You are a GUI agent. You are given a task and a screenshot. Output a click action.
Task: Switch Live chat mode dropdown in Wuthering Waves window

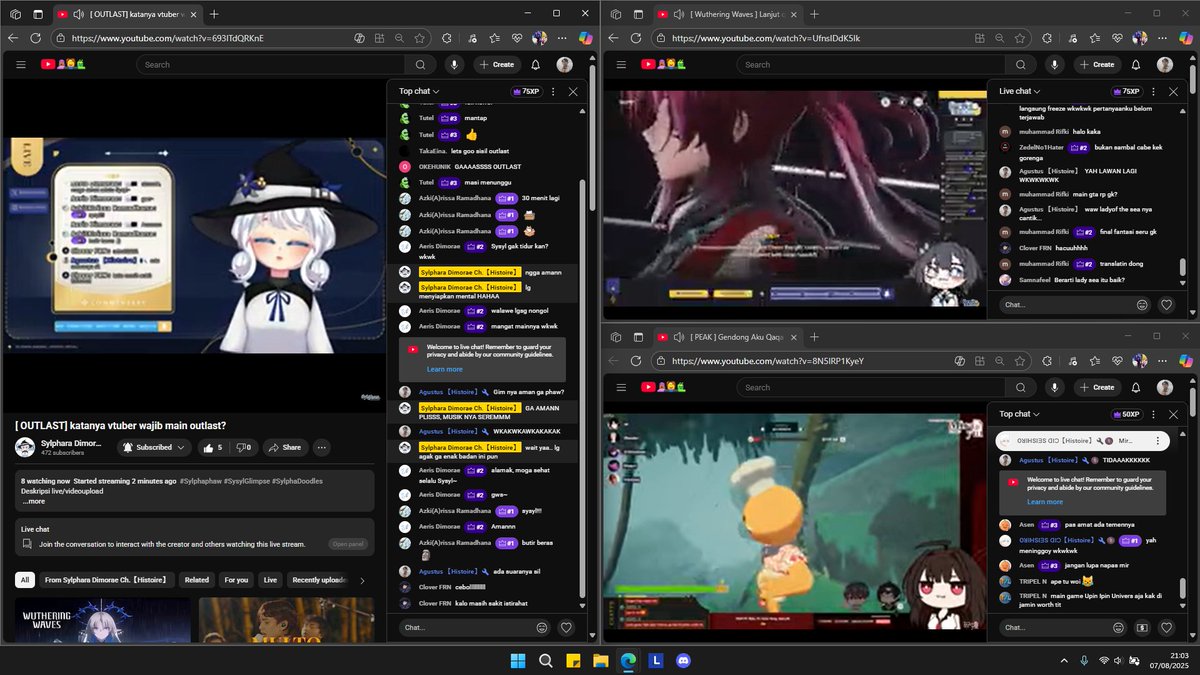click(x=1020, y=91)
